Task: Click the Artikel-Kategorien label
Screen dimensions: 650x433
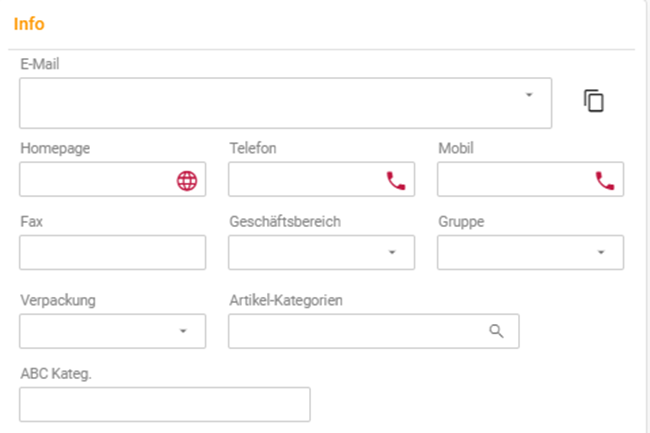Action: pos(286,300)
